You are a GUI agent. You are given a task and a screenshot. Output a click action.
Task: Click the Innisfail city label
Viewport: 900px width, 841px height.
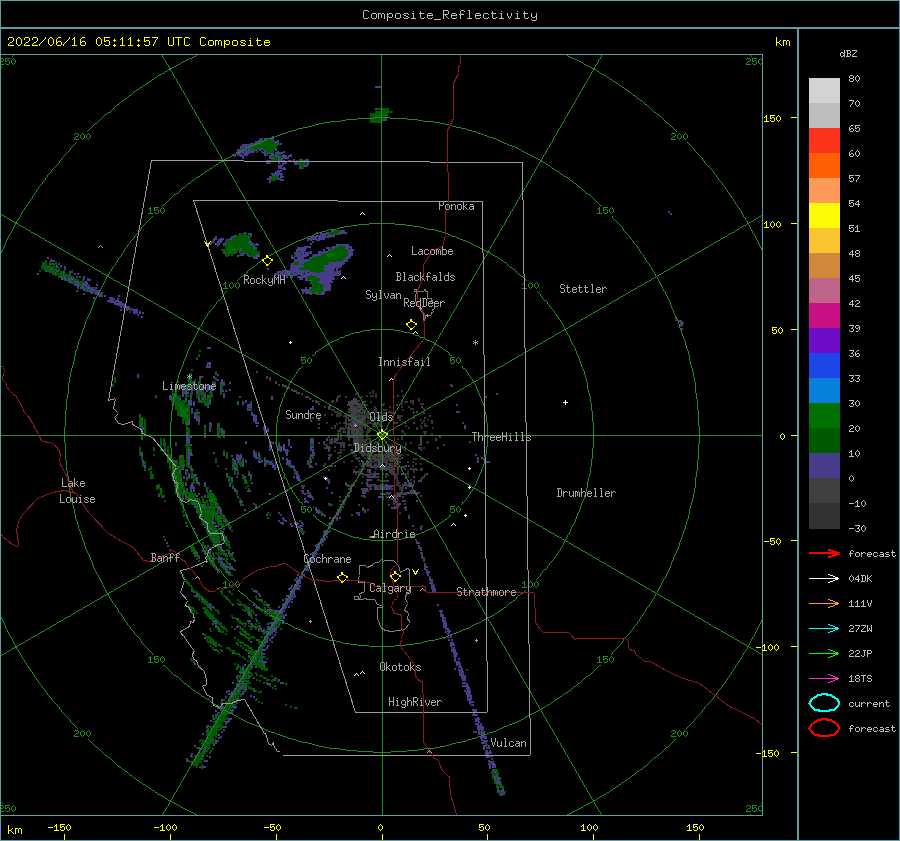[x=404, y=362]
